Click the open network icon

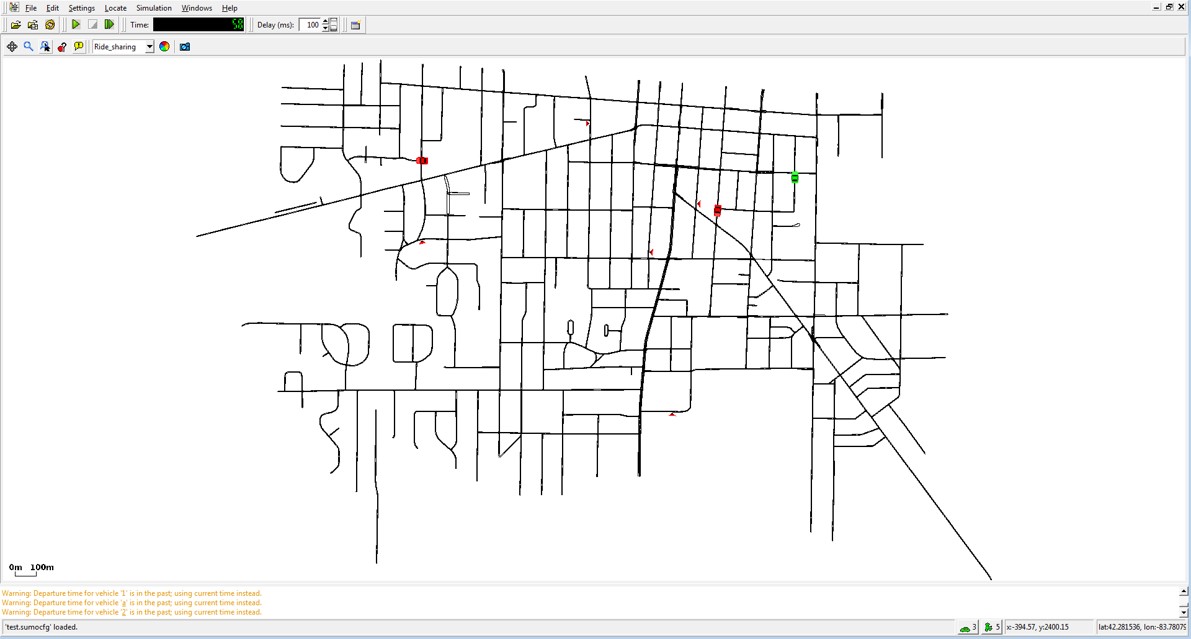coord(33,25)
